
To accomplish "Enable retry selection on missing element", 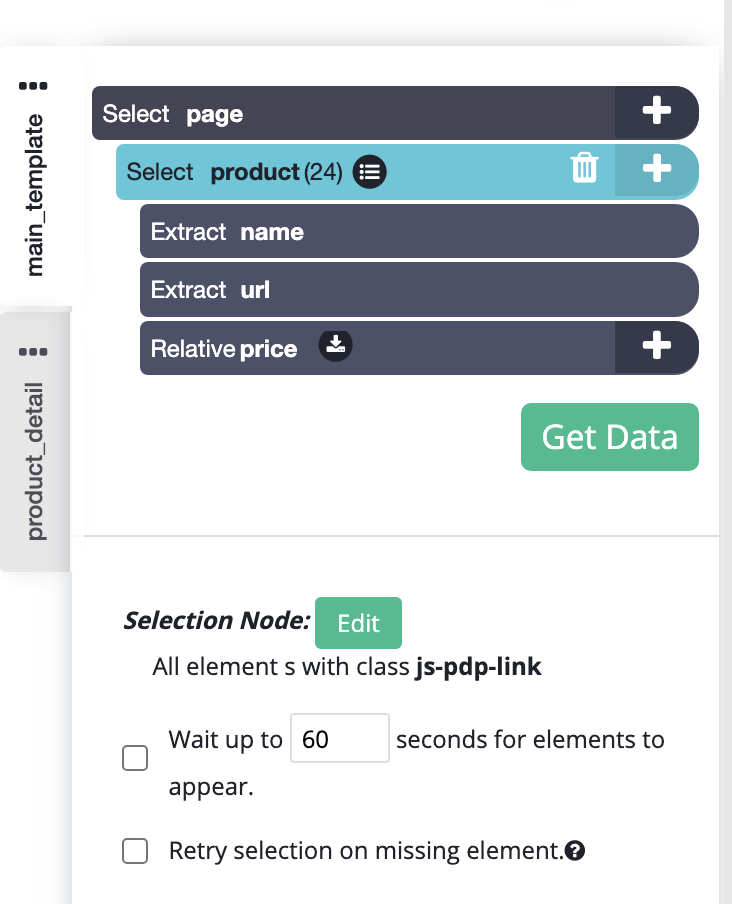I will point(135,851).
